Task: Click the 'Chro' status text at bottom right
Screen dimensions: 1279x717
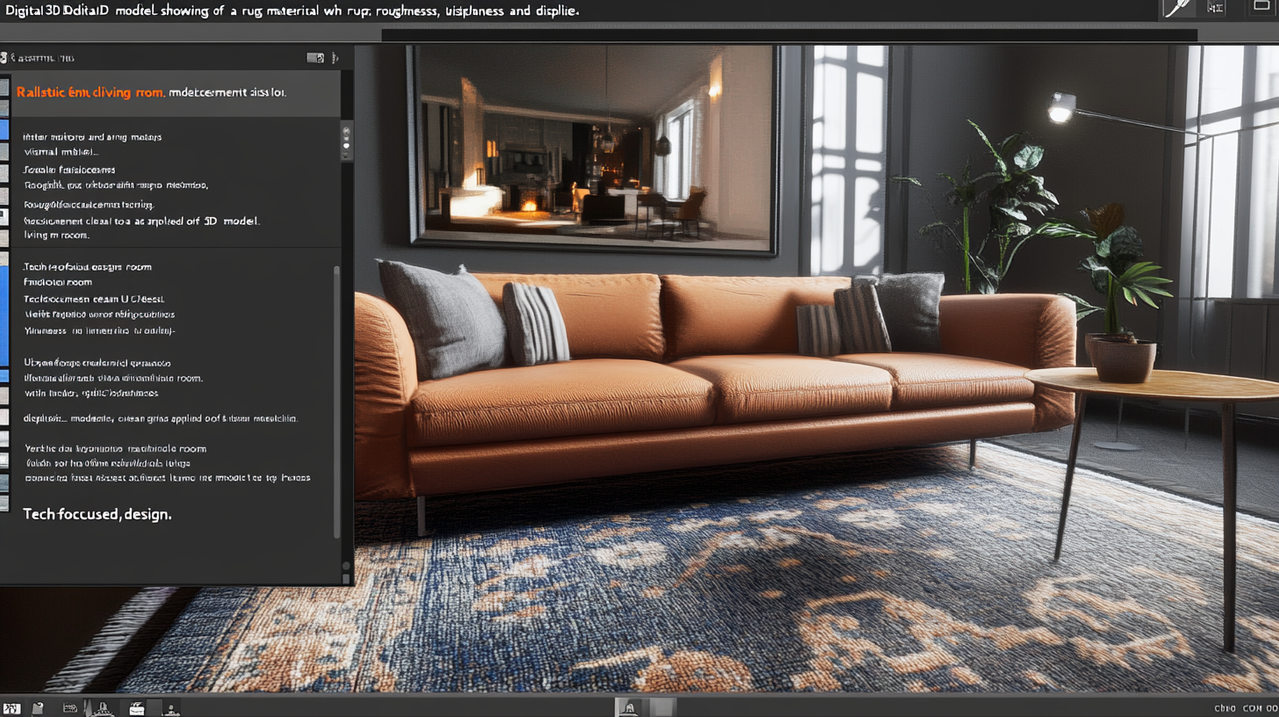Action: [x=1224, y=709]
